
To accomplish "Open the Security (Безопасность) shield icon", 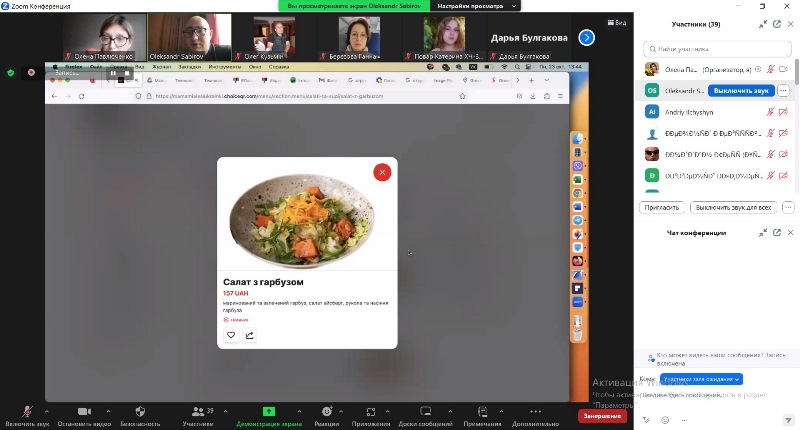I will pos(140,412).
